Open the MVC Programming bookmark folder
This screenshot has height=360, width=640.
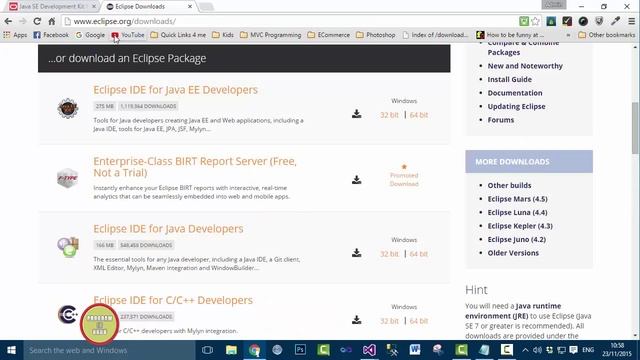coord(270,35)
